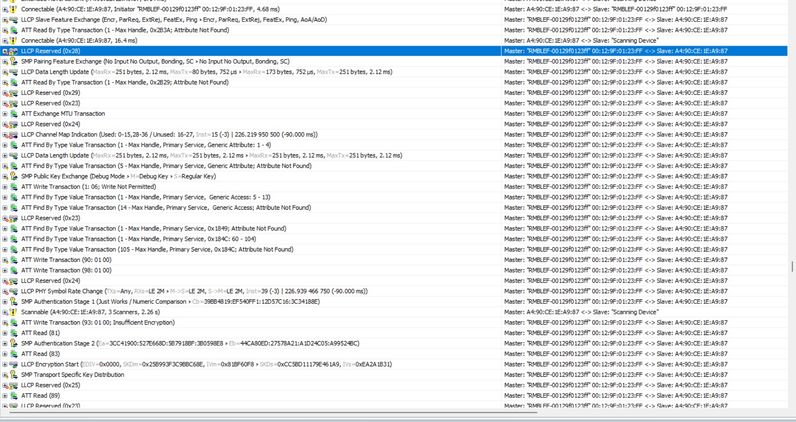Viewport: 796px width, 422px height.
Task: Click the LLCP Slave Feature Exchange packet icon
Action: pyautogui.click(x=13, y=20)
